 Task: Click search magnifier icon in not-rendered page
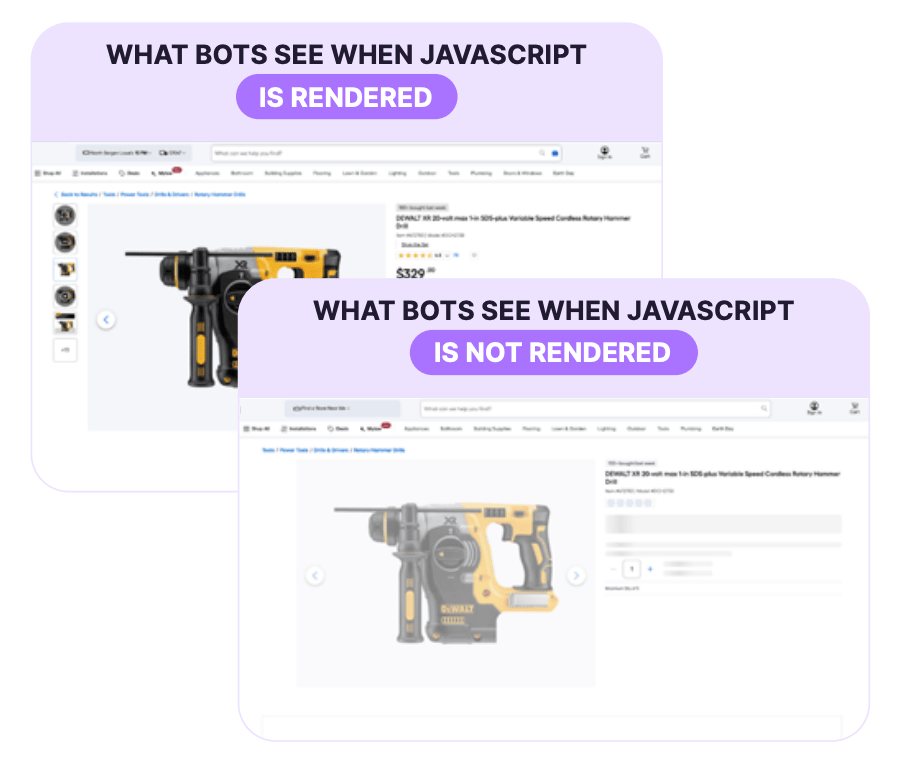click(764, 409)
